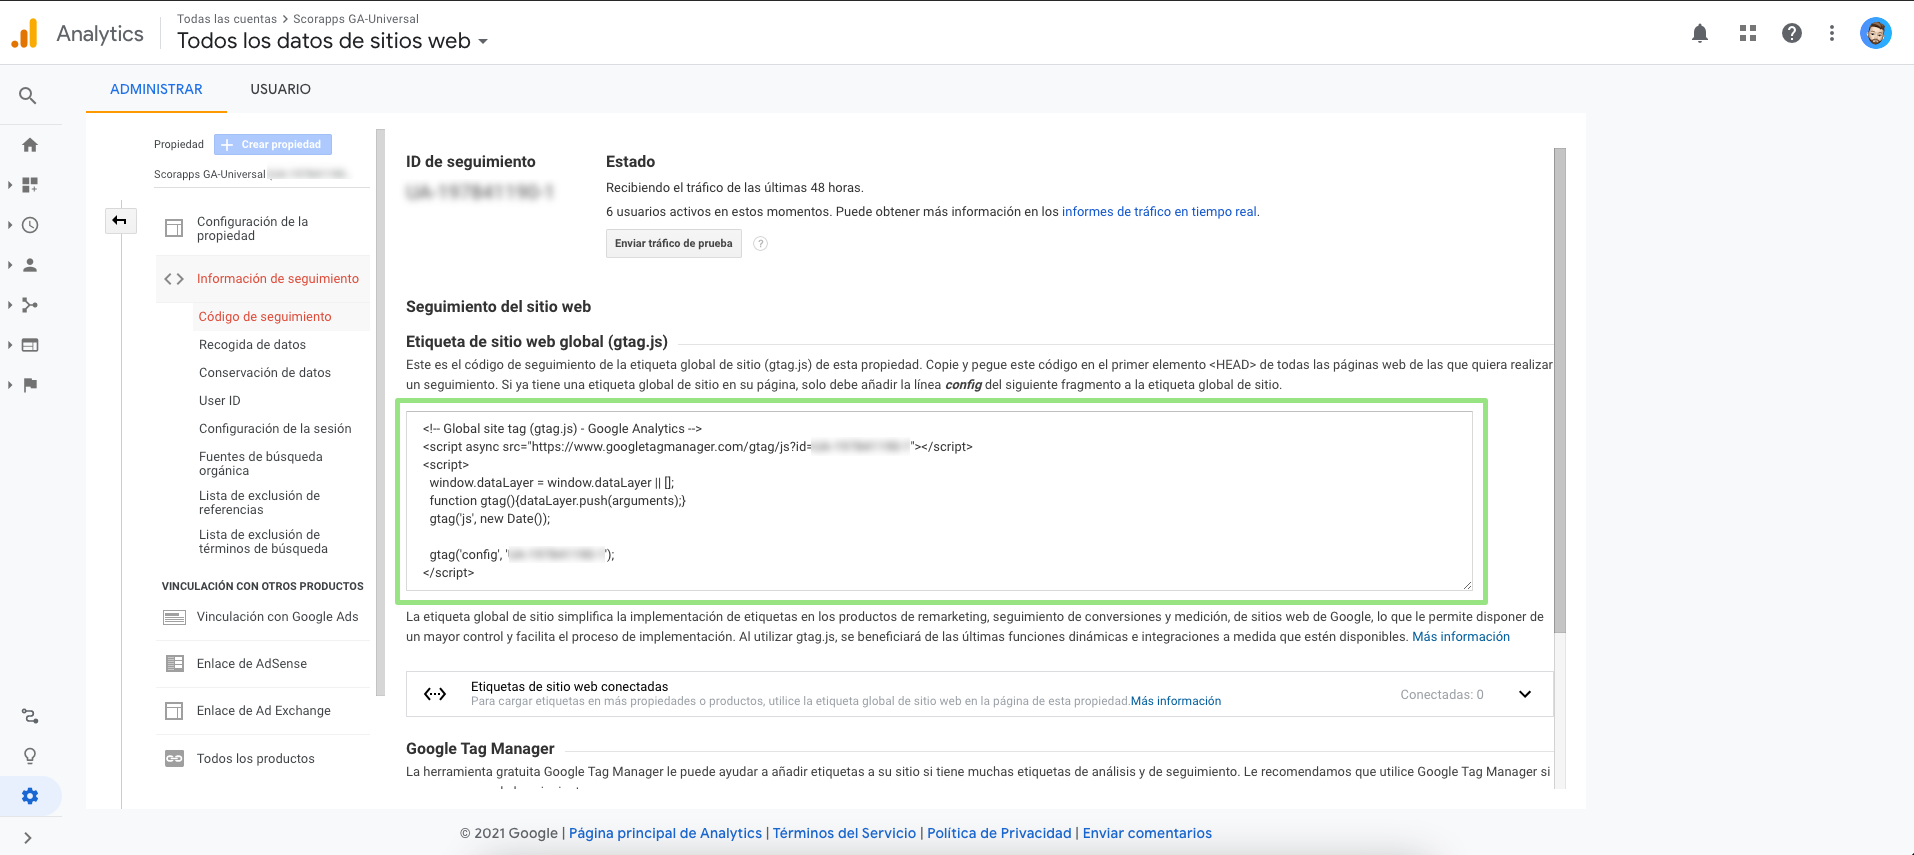Expand Audience section arrow in sidebar
The image size is (1914, 855).
pos(10,265)
